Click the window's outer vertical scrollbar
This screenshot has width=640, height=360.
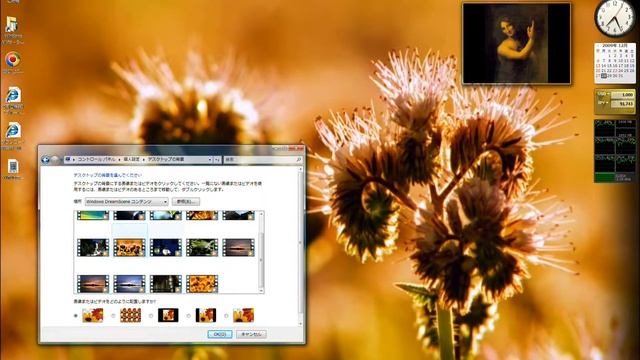tap(301, 246)
